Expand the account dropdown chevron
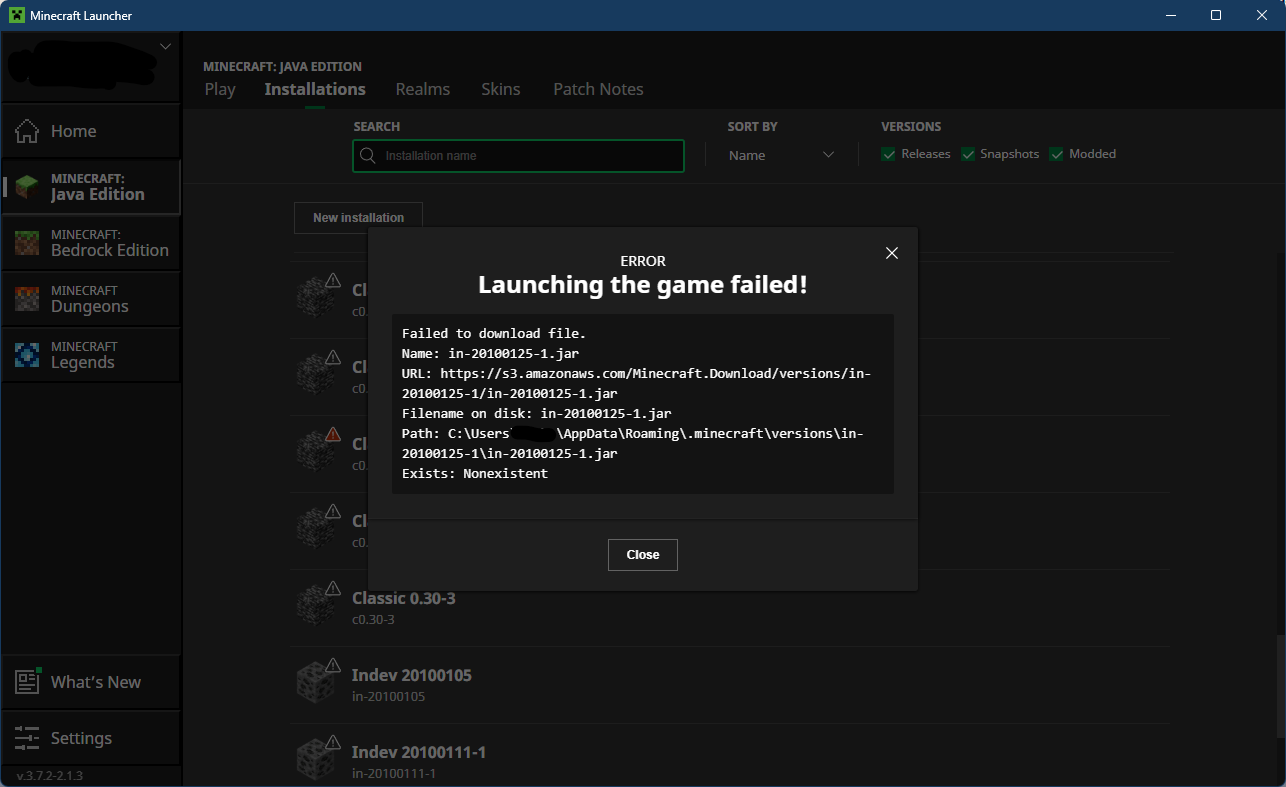The image size is (1286, 787). tap(166, 46)
